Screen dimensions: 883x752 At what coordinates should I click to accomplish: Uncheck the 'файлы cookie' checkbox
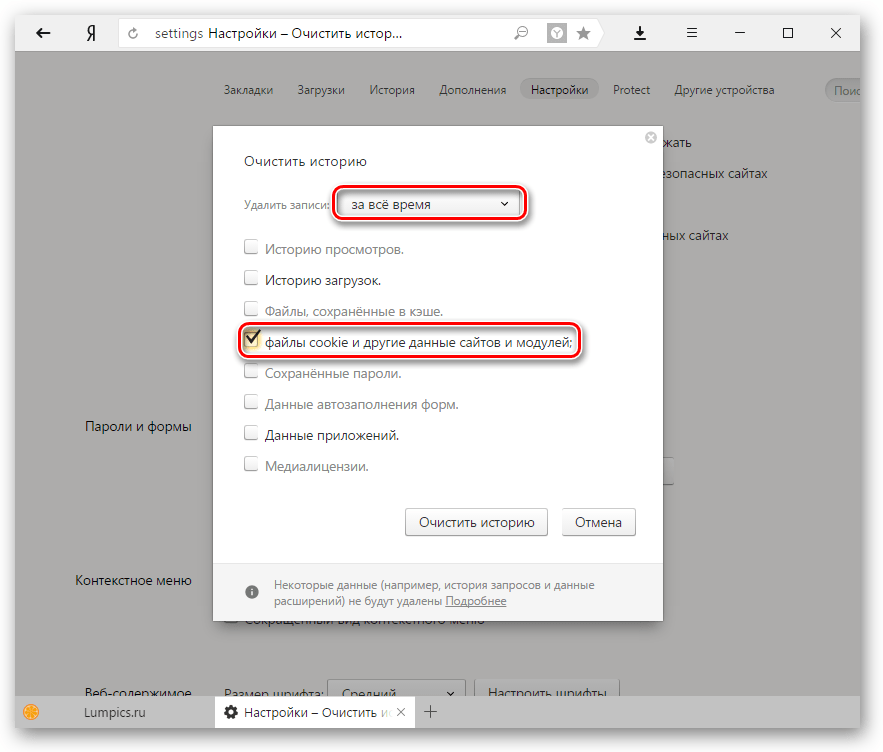click(x=252, y=341)
